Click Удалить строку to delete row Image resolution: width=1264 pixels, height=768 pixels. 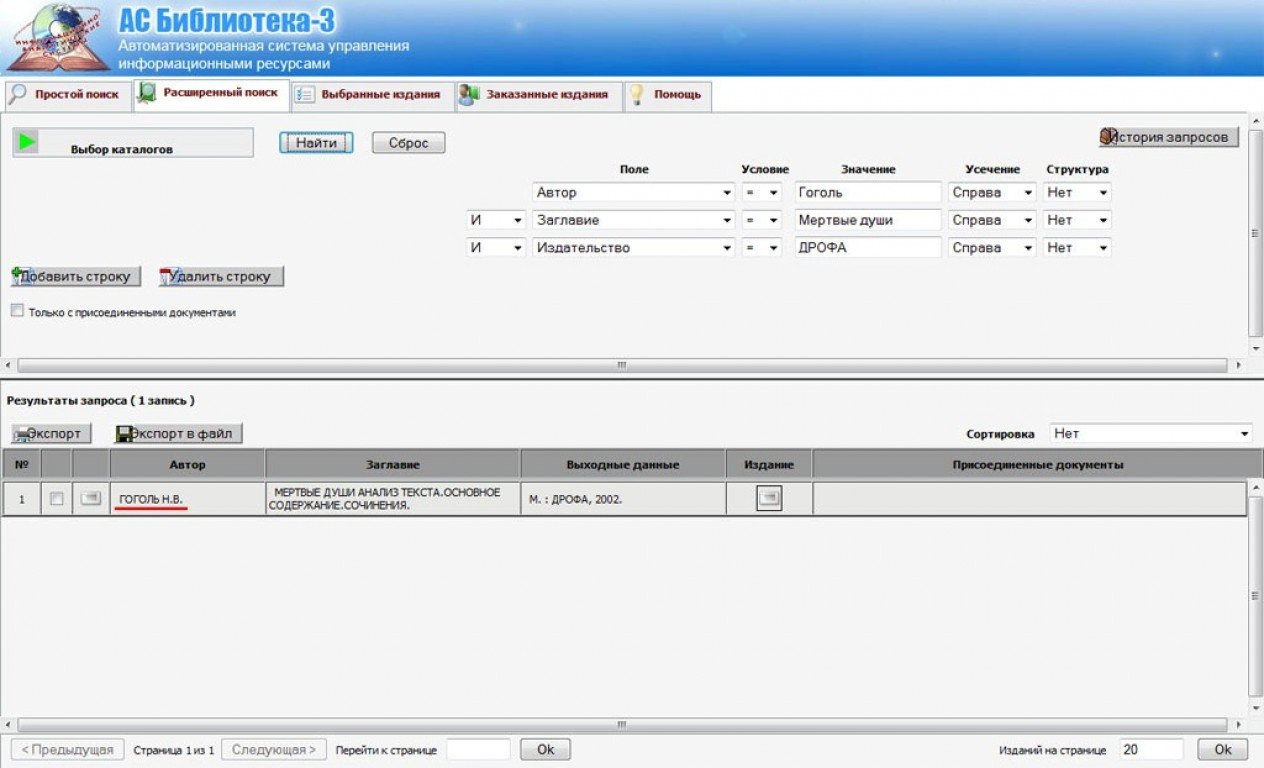221,276
